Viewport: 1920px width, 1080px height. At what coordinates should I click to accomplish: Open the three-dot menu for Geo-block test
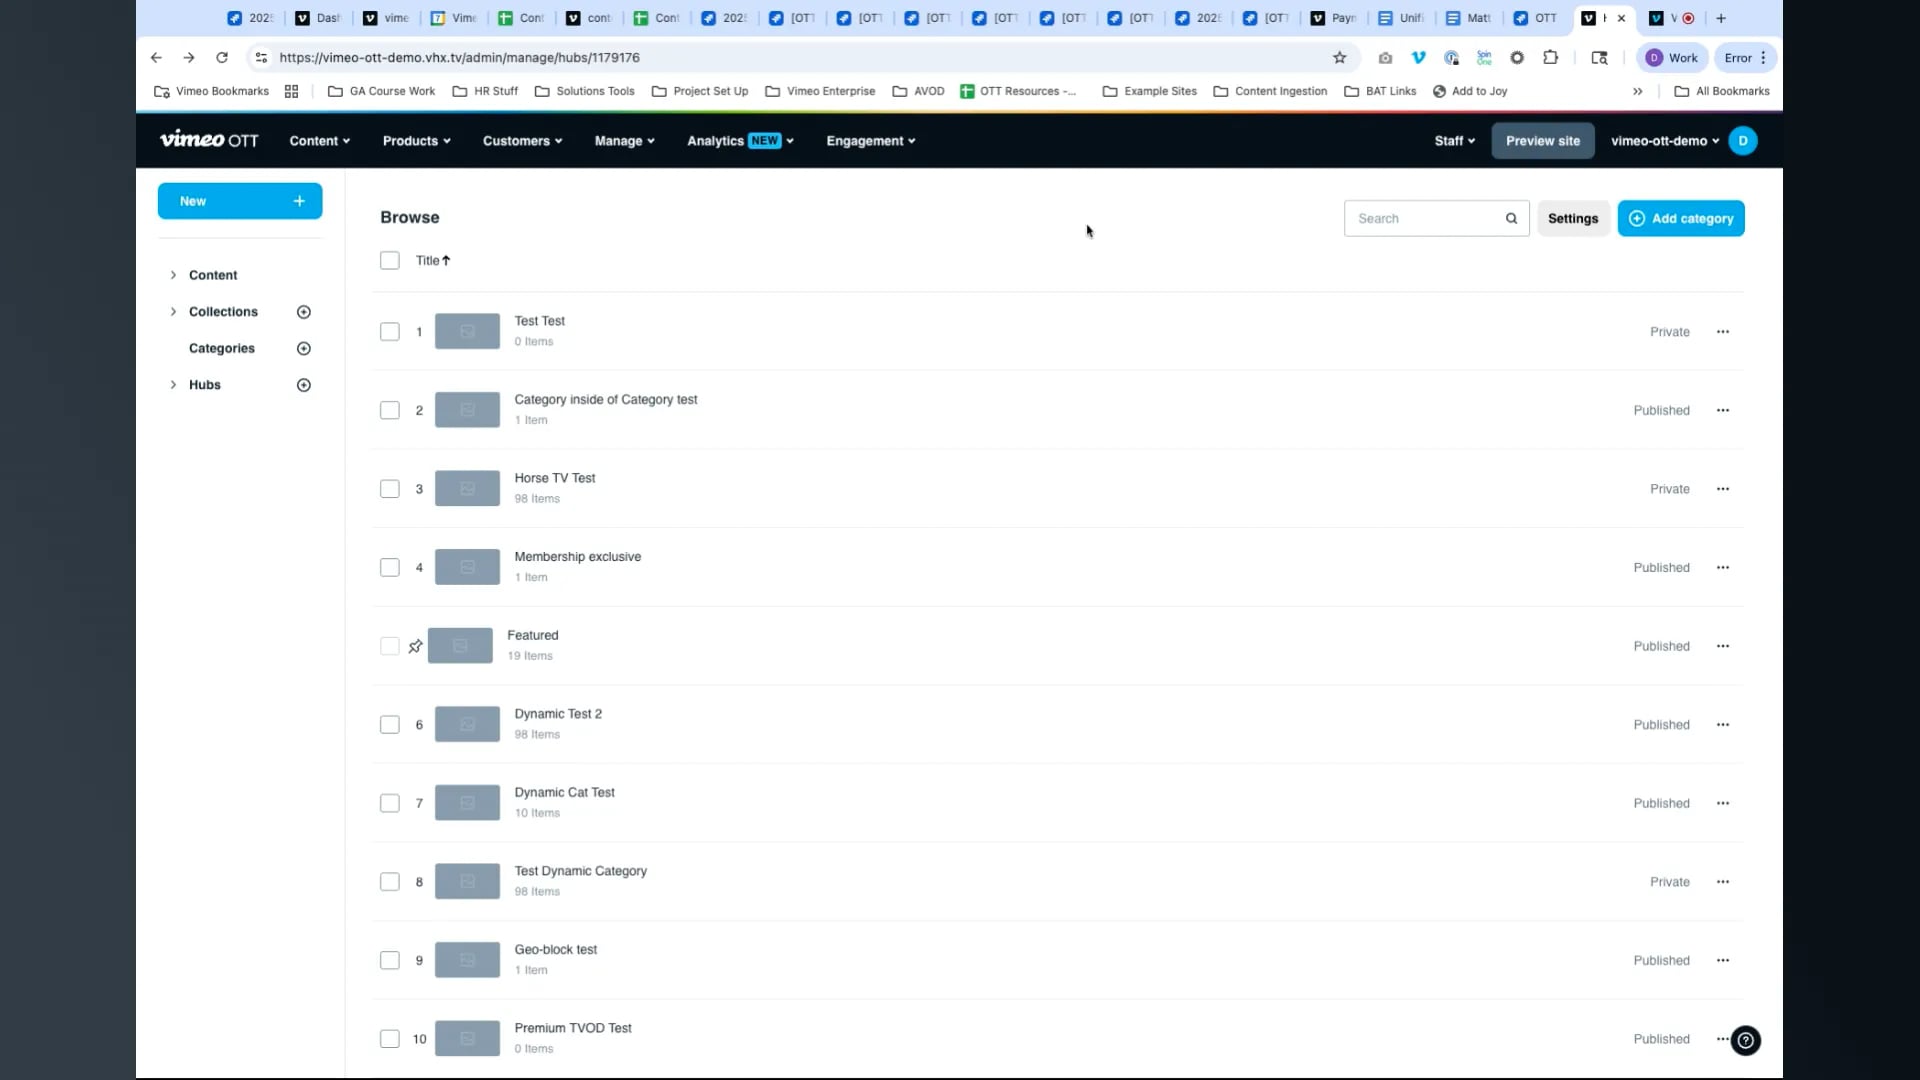point(1722,961)
